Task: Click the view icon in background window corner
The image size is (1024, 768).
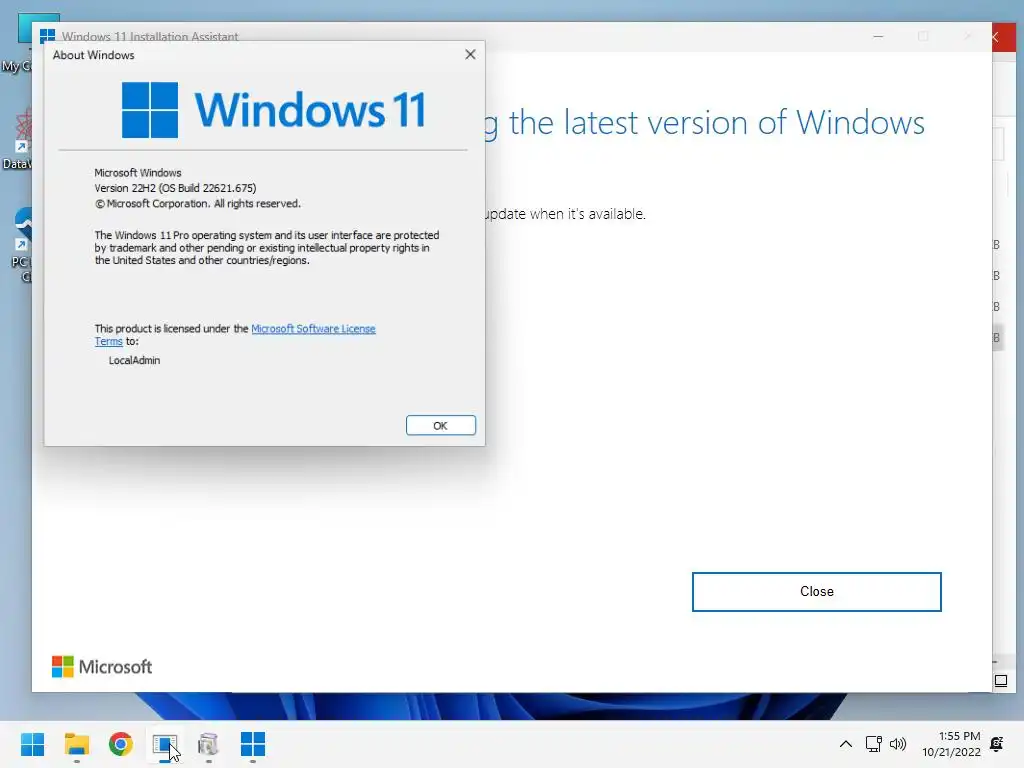Action: (1000, 681)
